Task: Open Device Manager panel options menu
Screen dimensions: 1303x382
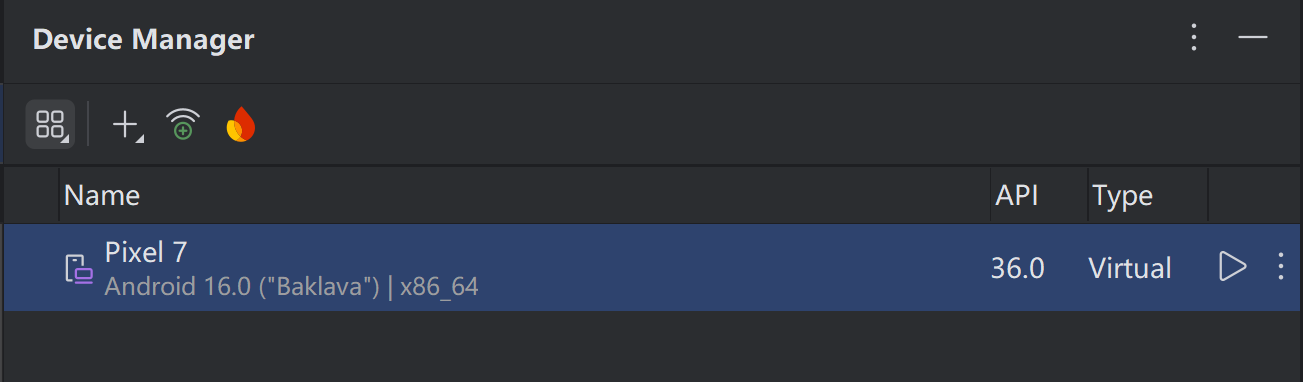Action: pyautogui.click(x=1193, y=39)
